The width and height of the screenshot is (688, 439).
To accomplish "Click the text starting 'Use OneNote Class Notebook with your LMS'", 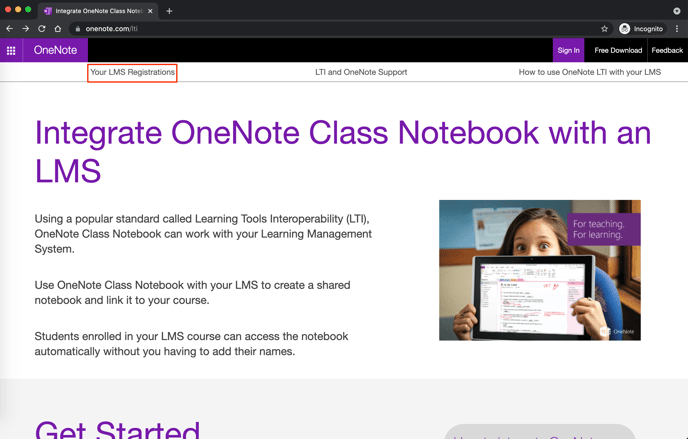I will click(x=192, y=293).
